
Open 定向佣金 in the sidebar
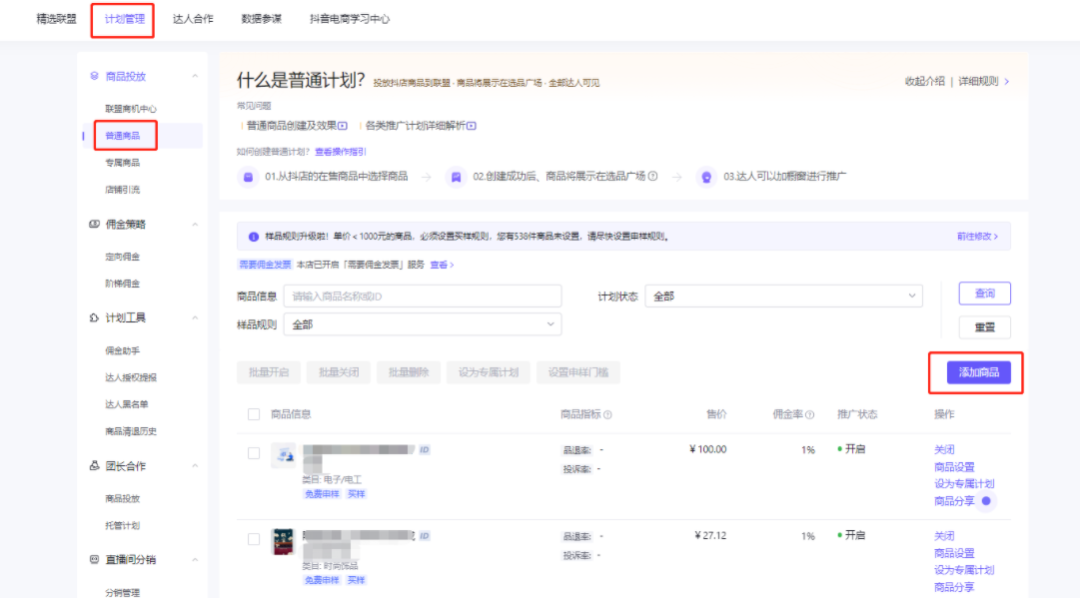123,256
